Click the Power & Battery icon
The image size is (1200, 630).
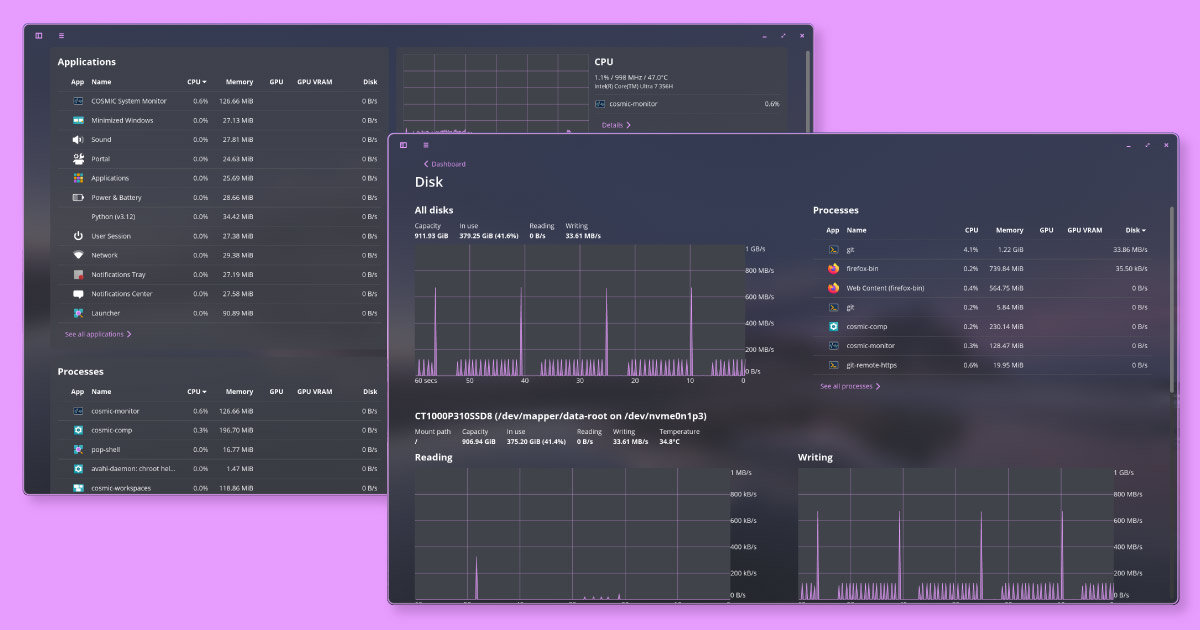coord(78,198)
